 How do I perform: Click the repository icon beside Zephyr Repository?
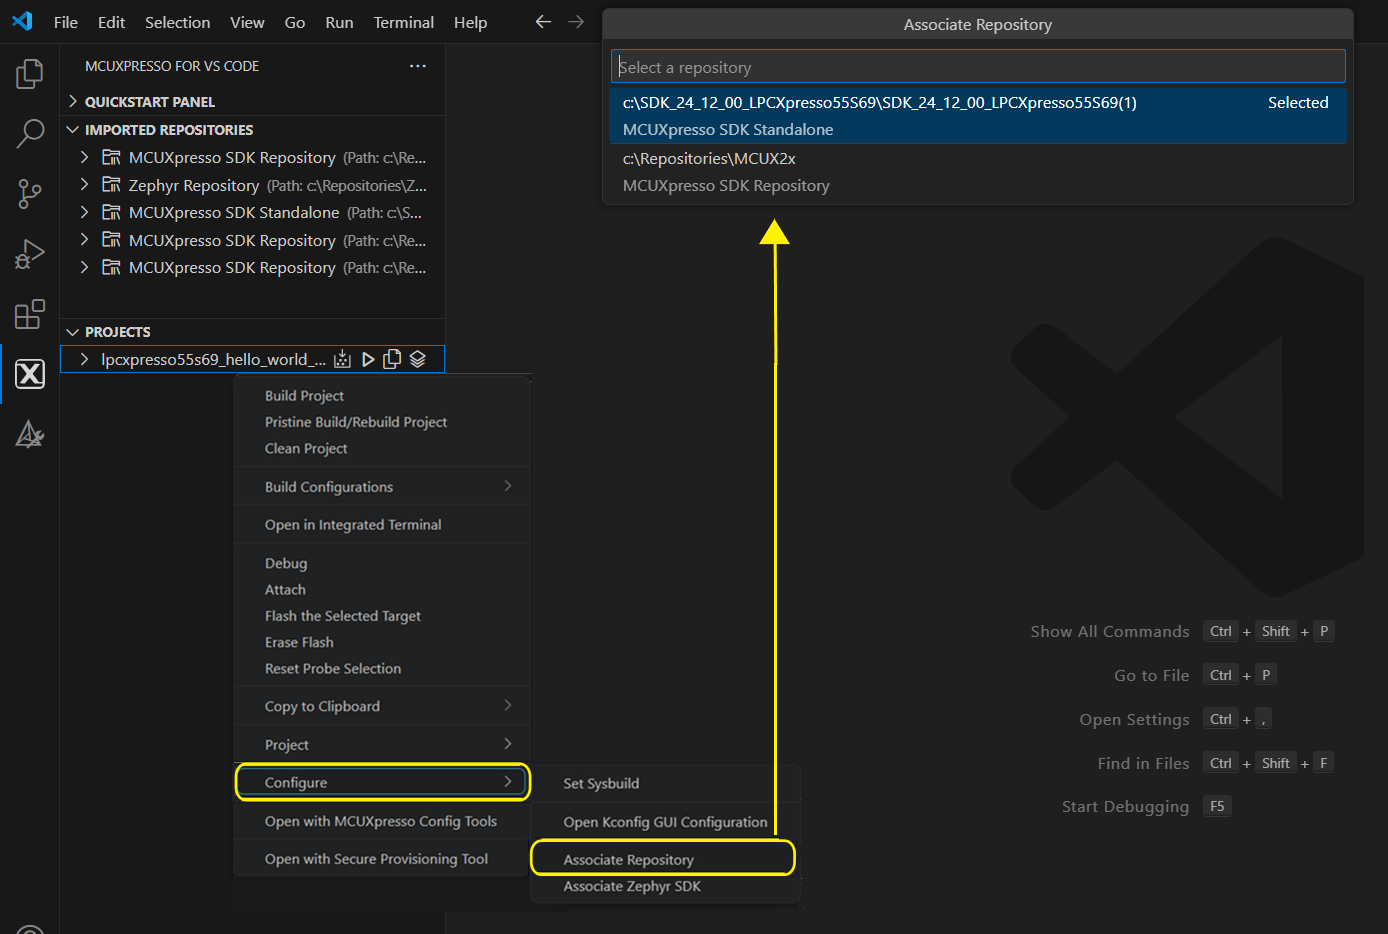click(111, 185)
